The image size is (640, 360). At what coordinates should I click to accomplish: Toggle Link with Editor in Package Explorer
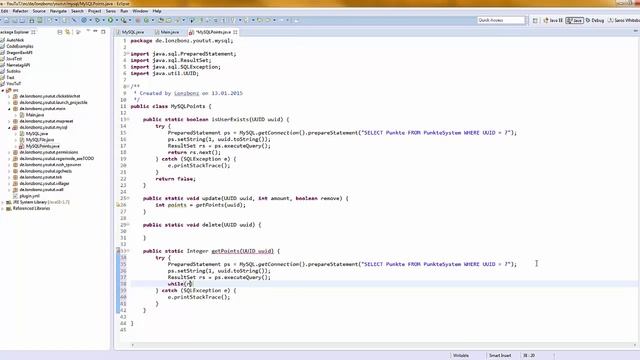(x=68, y=32)
